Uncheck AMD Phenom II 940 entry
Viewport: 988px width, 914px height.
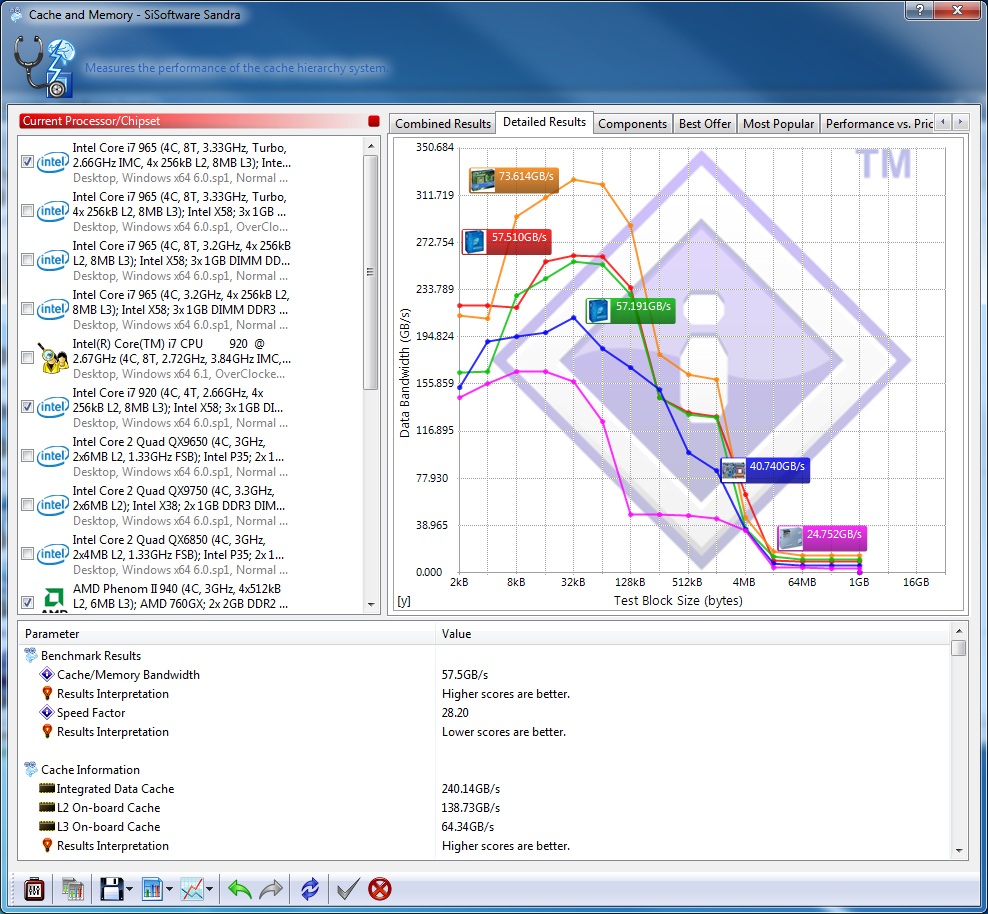(27, 602)
